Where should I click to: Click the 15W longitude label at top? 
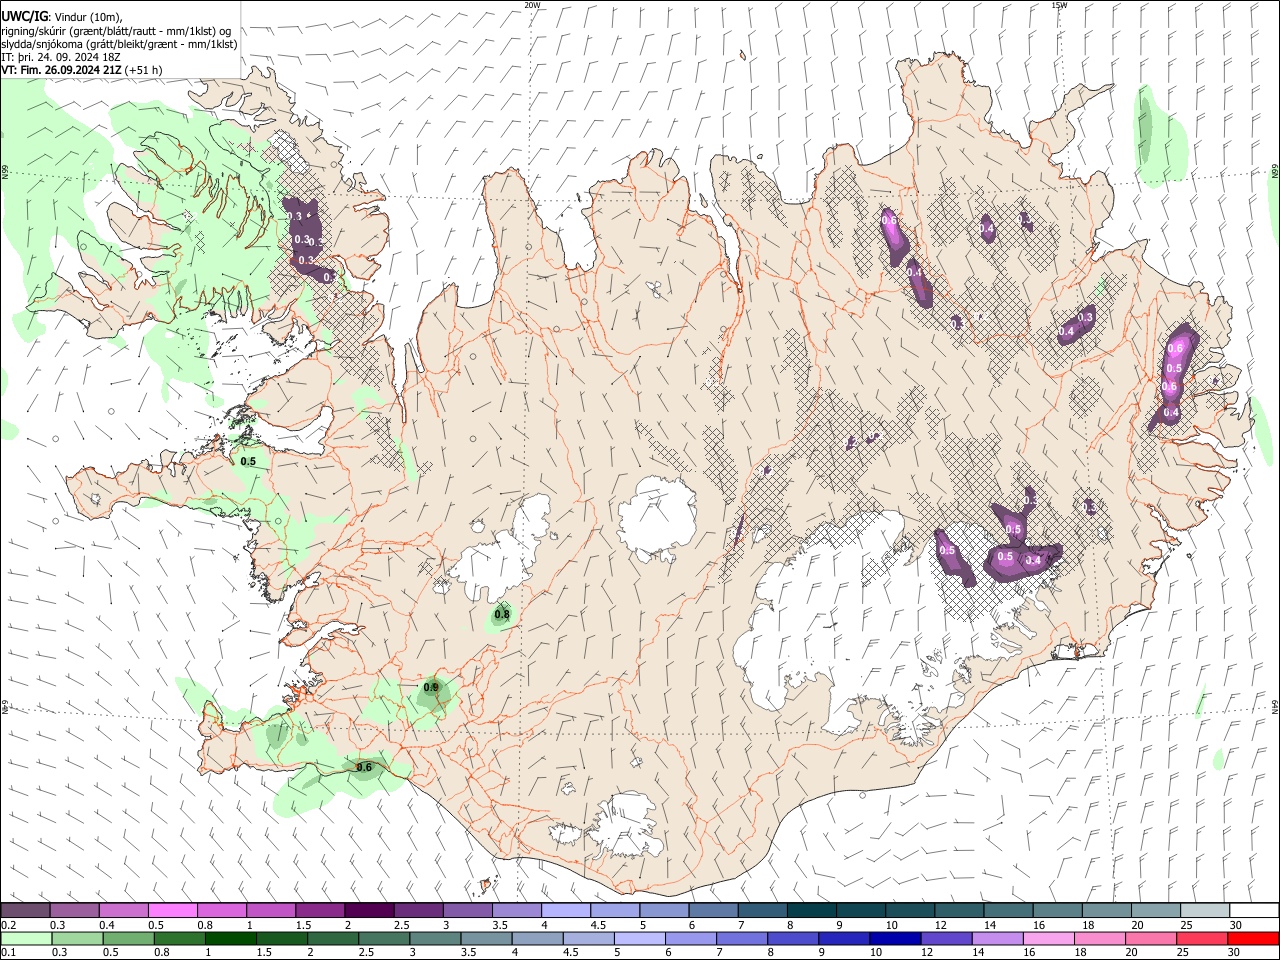pos(1060,5)
